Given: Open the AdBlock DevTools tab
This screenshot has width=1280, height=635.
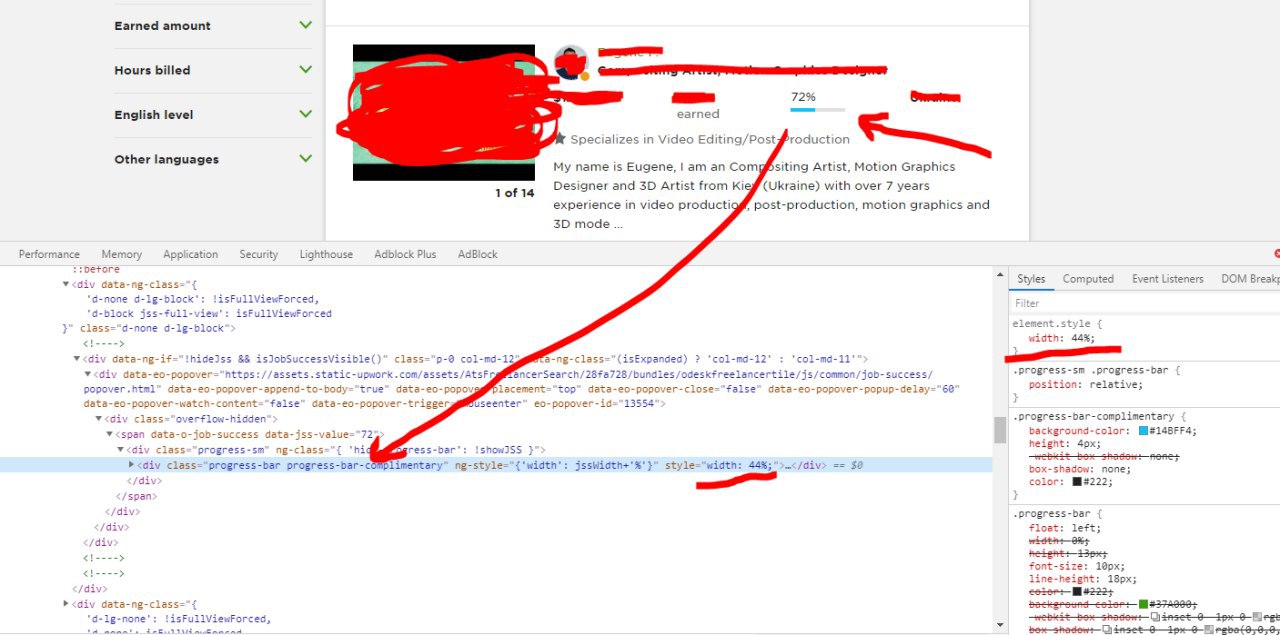Looking at the screenshot, I should pyautogui.click(x=477, y=254).
